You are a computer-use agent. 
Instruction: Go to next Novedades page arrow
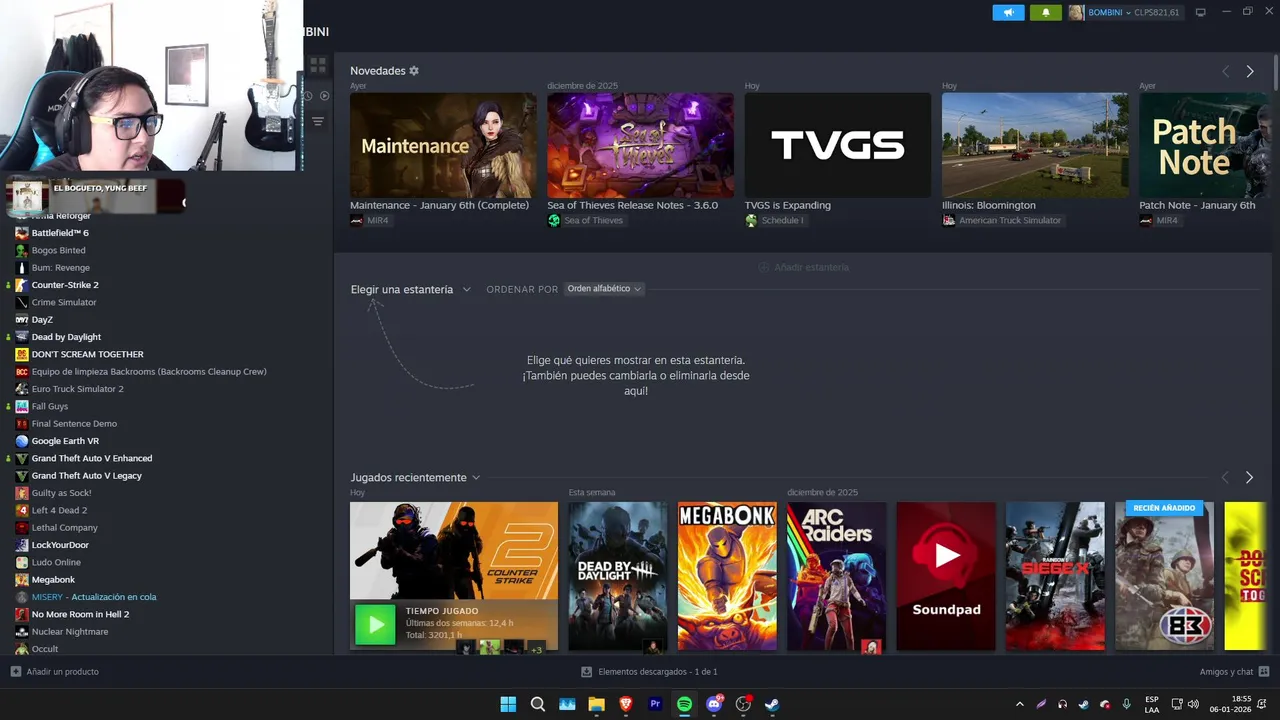tap(1250, 71)
